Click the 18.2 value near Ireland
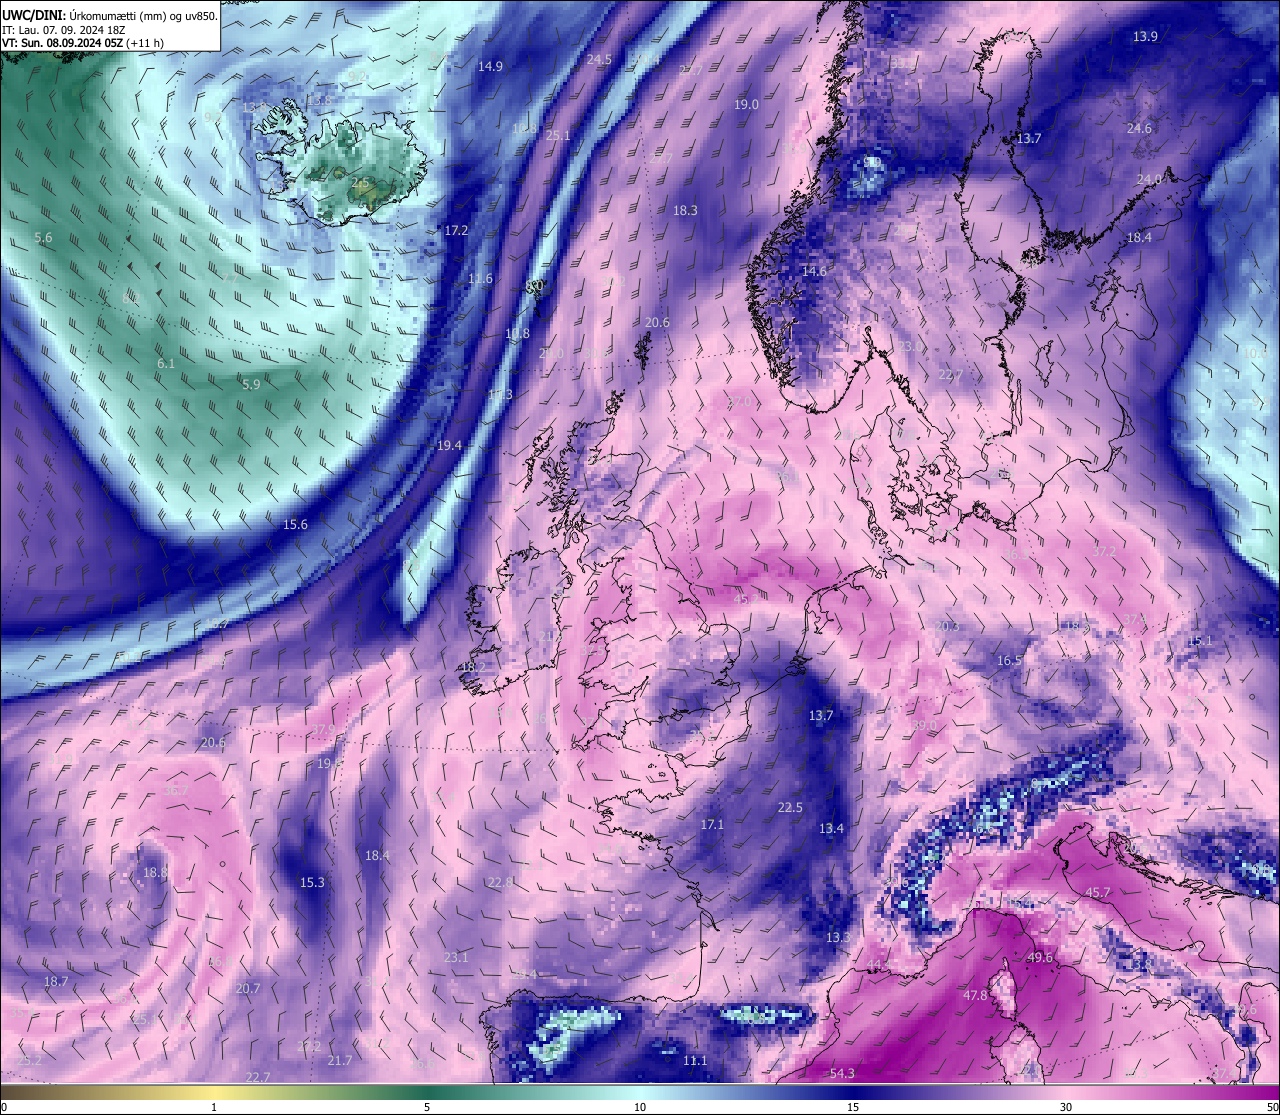Image resolution: width=1280 pixels, height=1115 pixels. coord(473,668)
